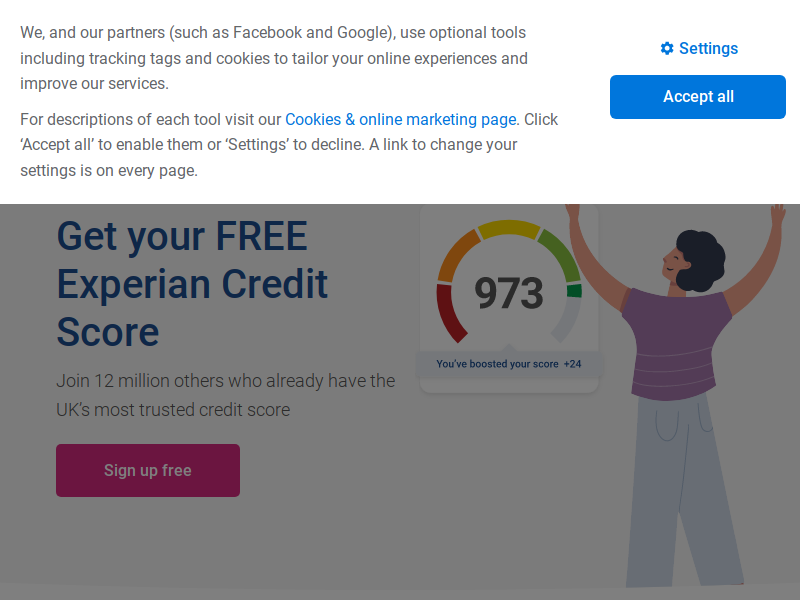Screen dimensions: 800x600
Task: Click the small dark green gauge segment
Action: click(574, 291)
